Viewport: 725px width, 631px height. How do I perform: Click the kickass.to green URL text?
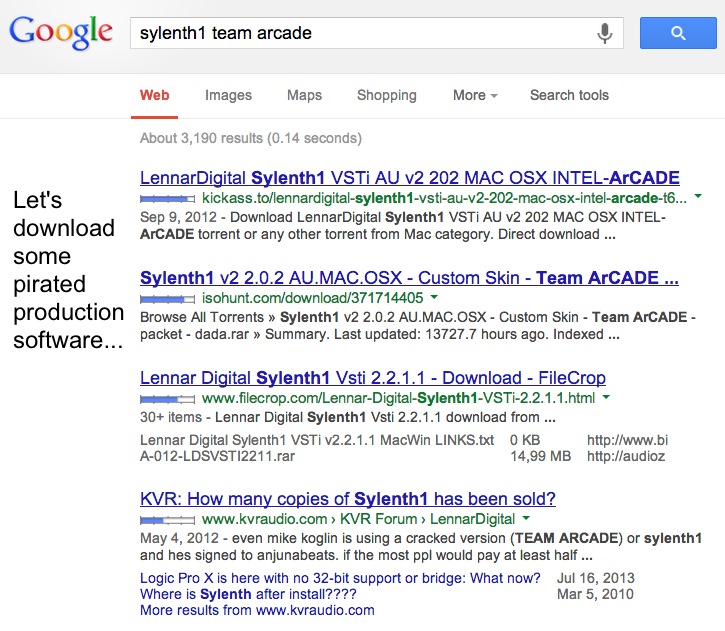[444, 198]
